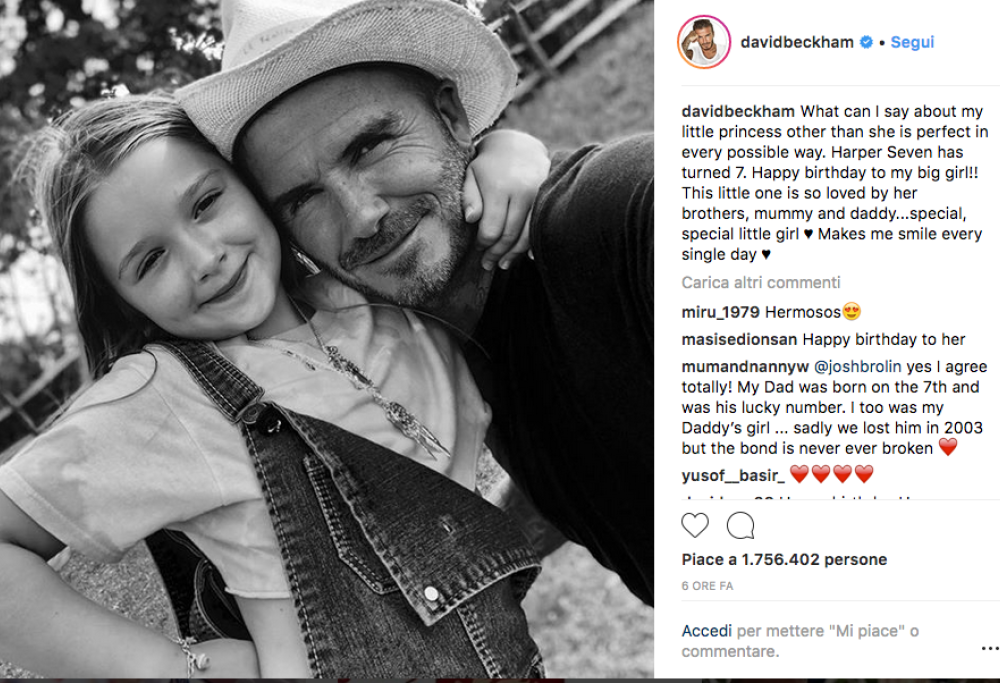Open davidbeckham username in header

(797, 42)
